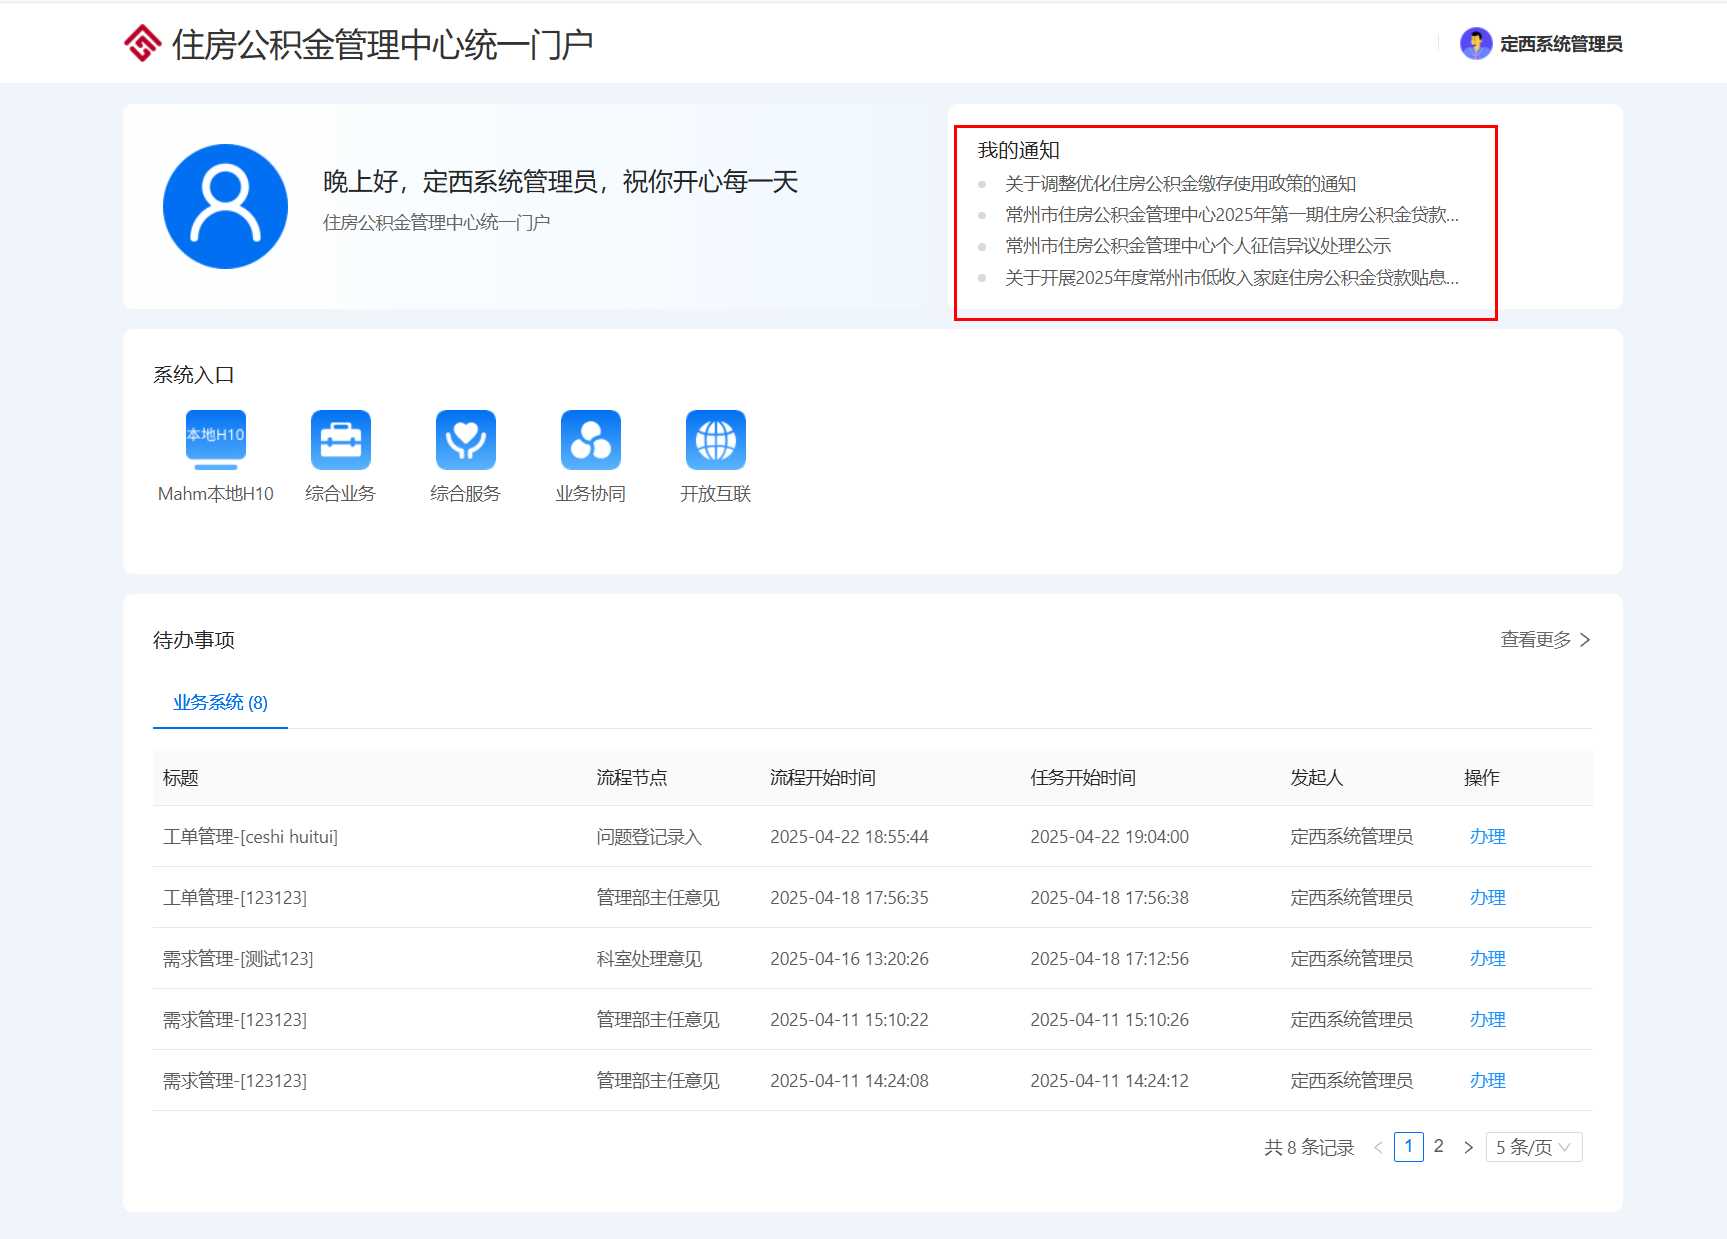The width and height of the screenshot is (1727, 1239).
Task: Launch the 综合服务 heart icon
Action: click(465, 440)
